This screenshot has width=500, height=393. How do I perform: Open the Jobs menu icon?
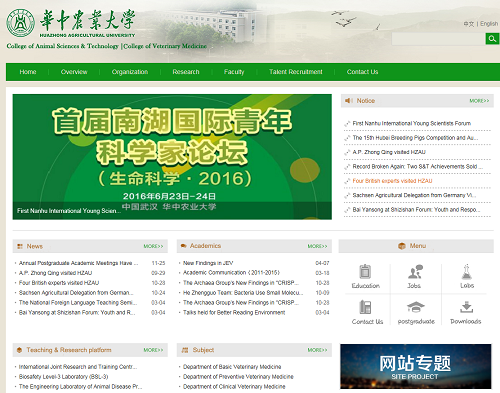click(x=415, y=272)
